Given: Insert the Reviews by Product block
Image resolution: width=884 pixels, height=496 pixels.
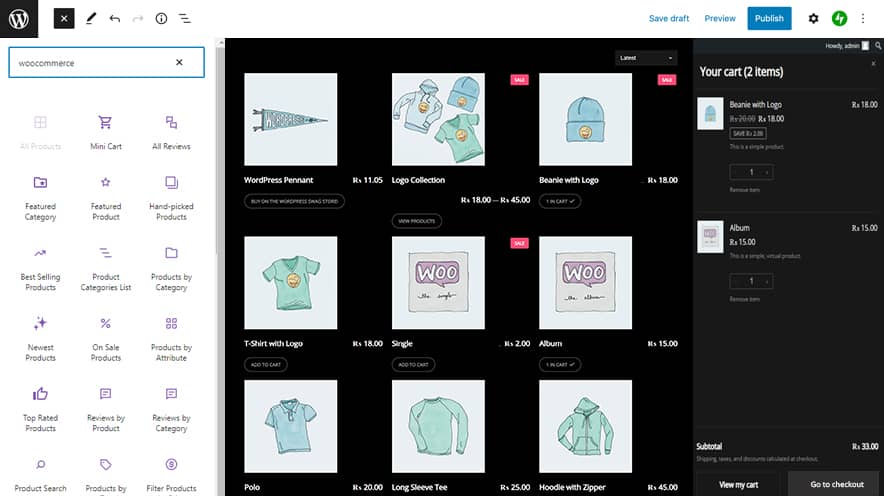Looking at the screenshot, I should [106, 410].
